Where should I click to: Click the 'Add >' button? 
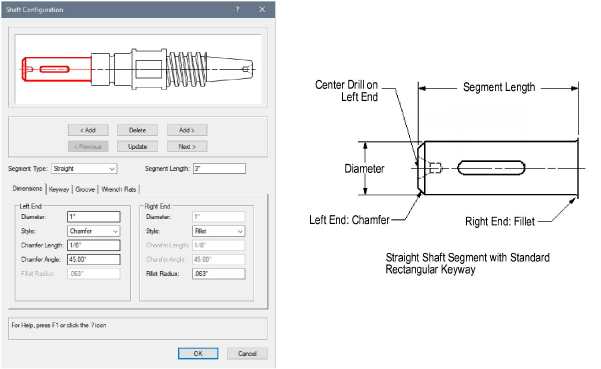click(x=187, y=130)
